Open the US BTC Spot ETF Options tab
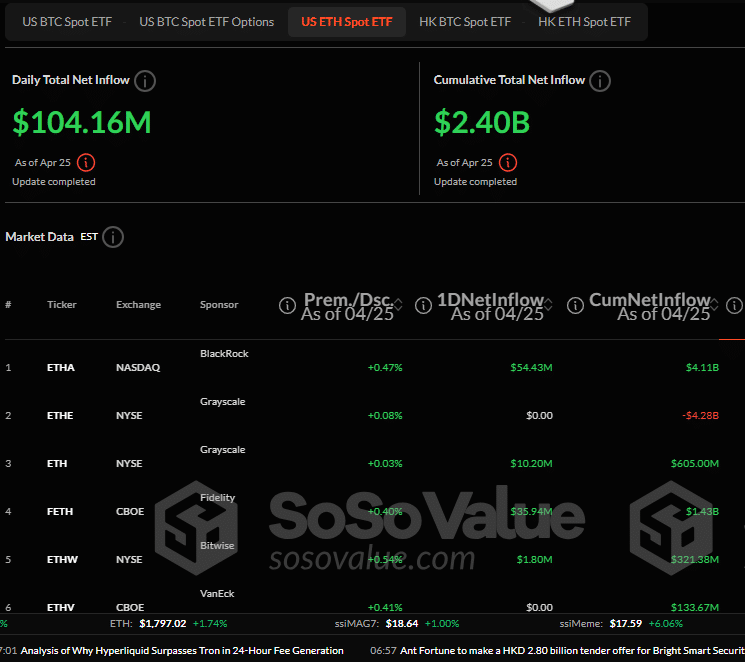 point(206,22)
